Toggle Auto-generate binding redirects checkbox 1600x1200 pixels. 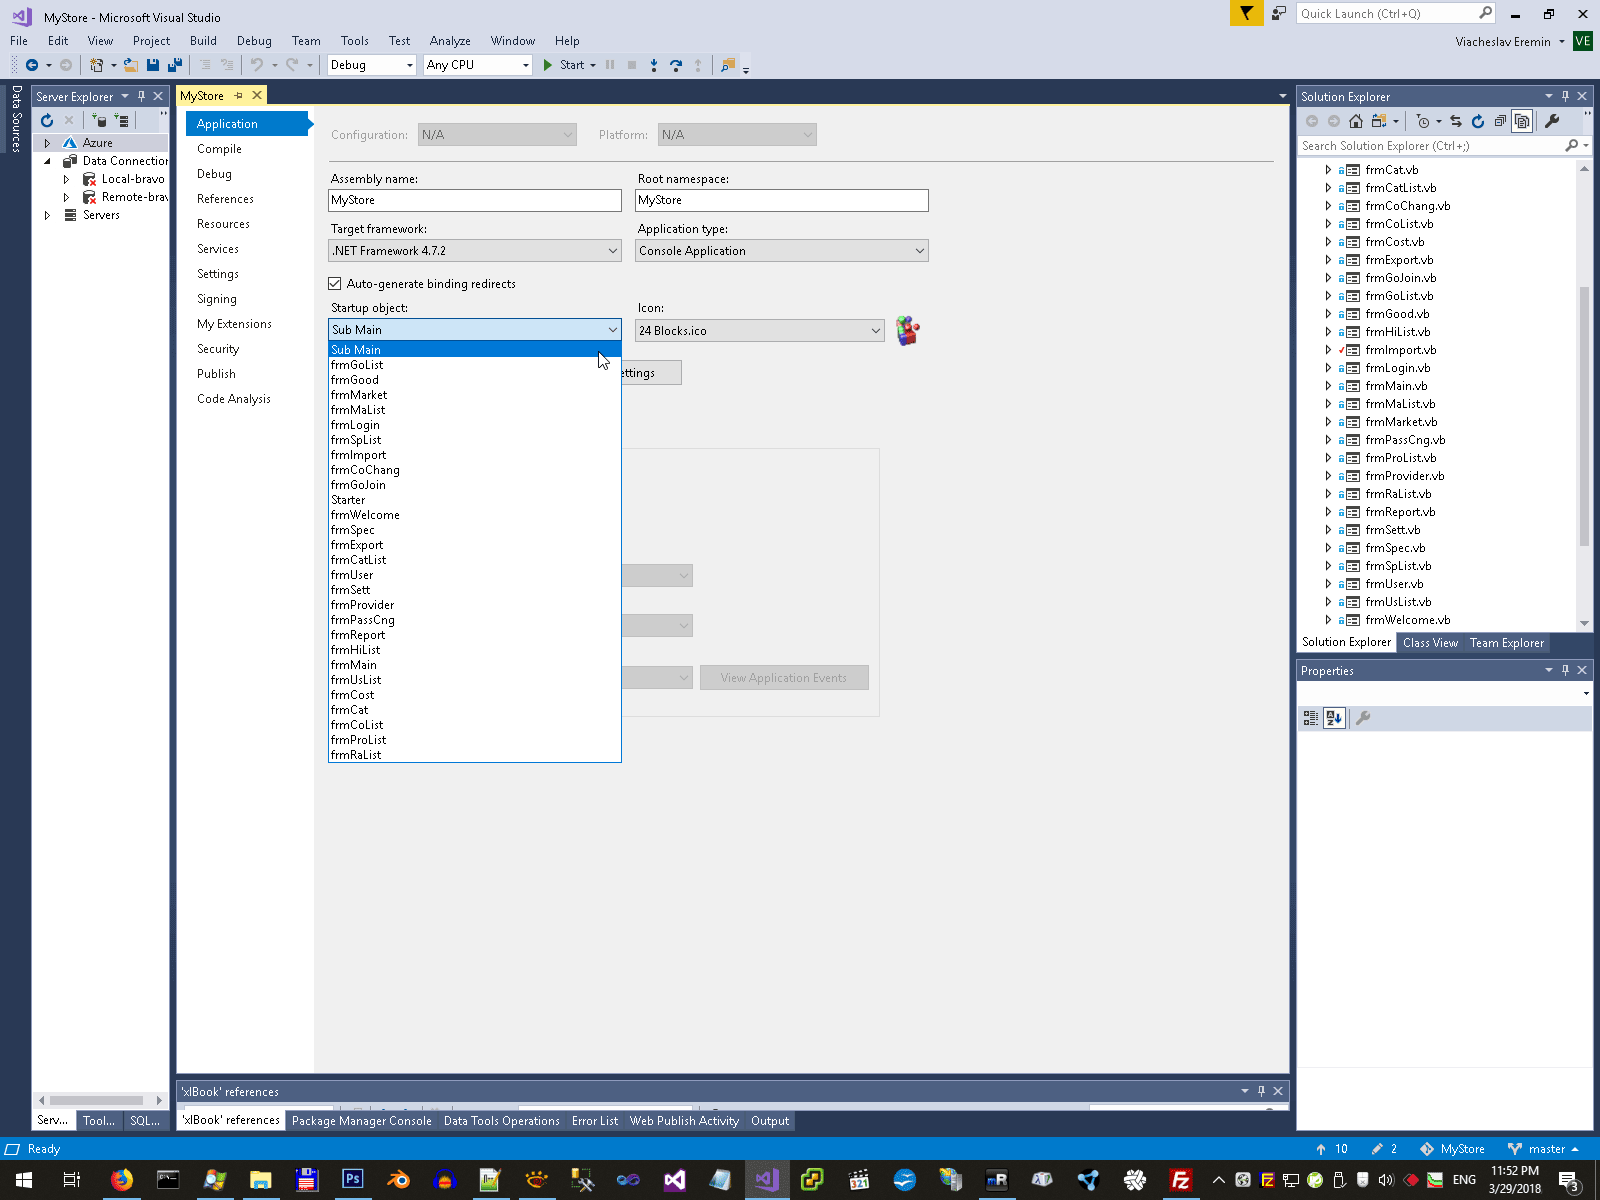335,284
